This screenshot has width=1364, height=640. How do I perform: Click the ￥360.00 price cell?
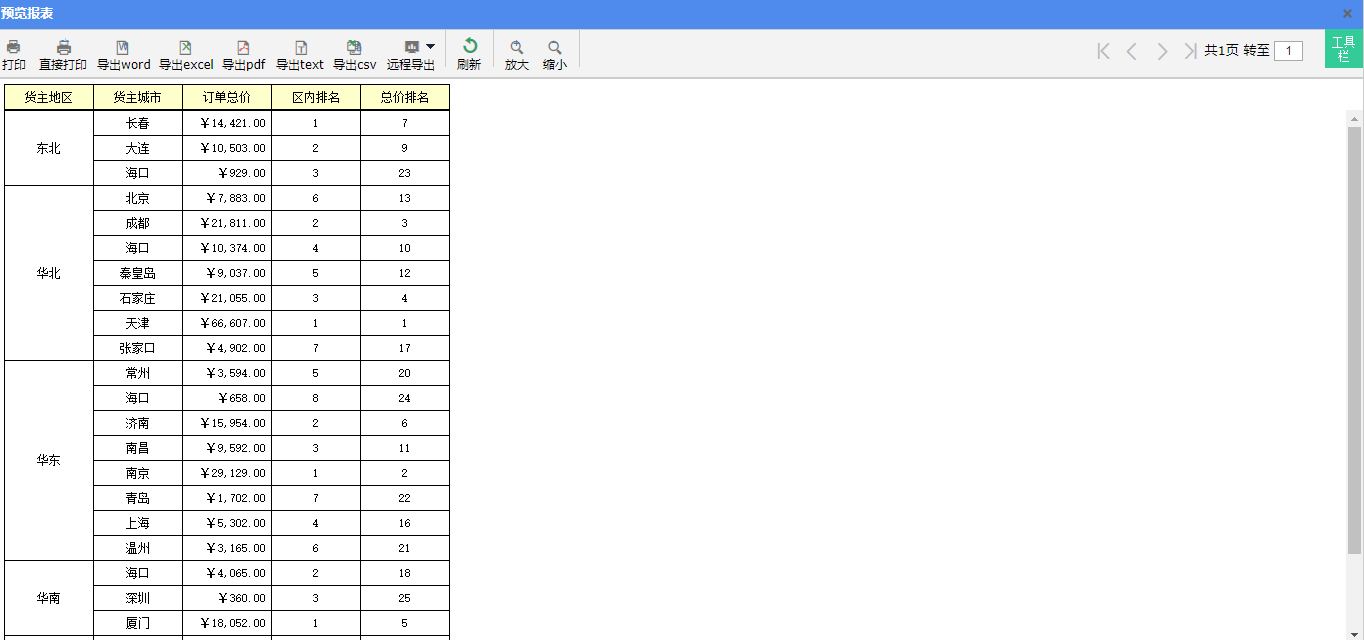pos(227,598)
